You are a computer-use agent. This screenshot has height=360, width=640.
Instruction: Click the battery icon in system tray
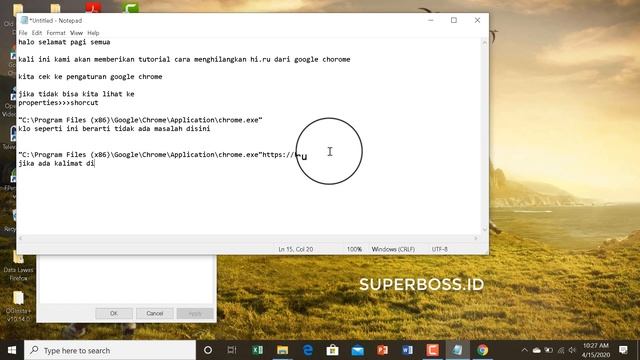[549, 350]
